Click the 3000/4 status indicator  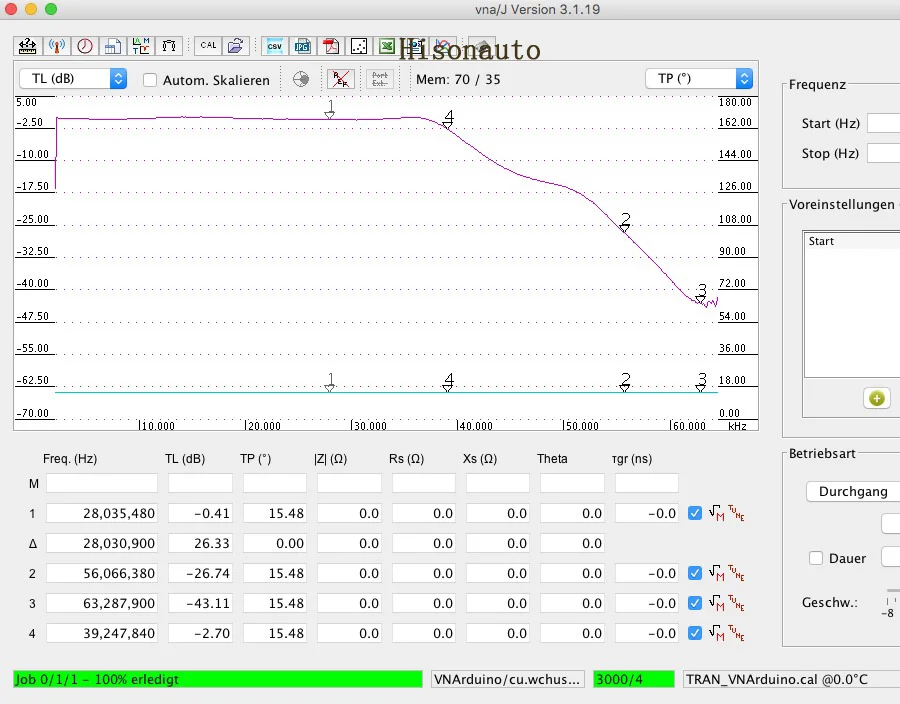coord(634,679)
